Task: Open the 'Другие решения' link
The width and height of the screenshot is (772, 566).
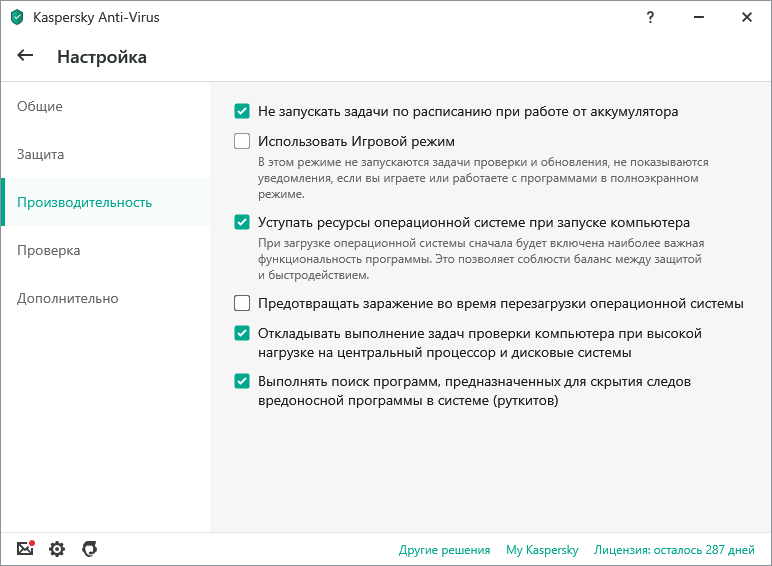Action: click(444, 550)
